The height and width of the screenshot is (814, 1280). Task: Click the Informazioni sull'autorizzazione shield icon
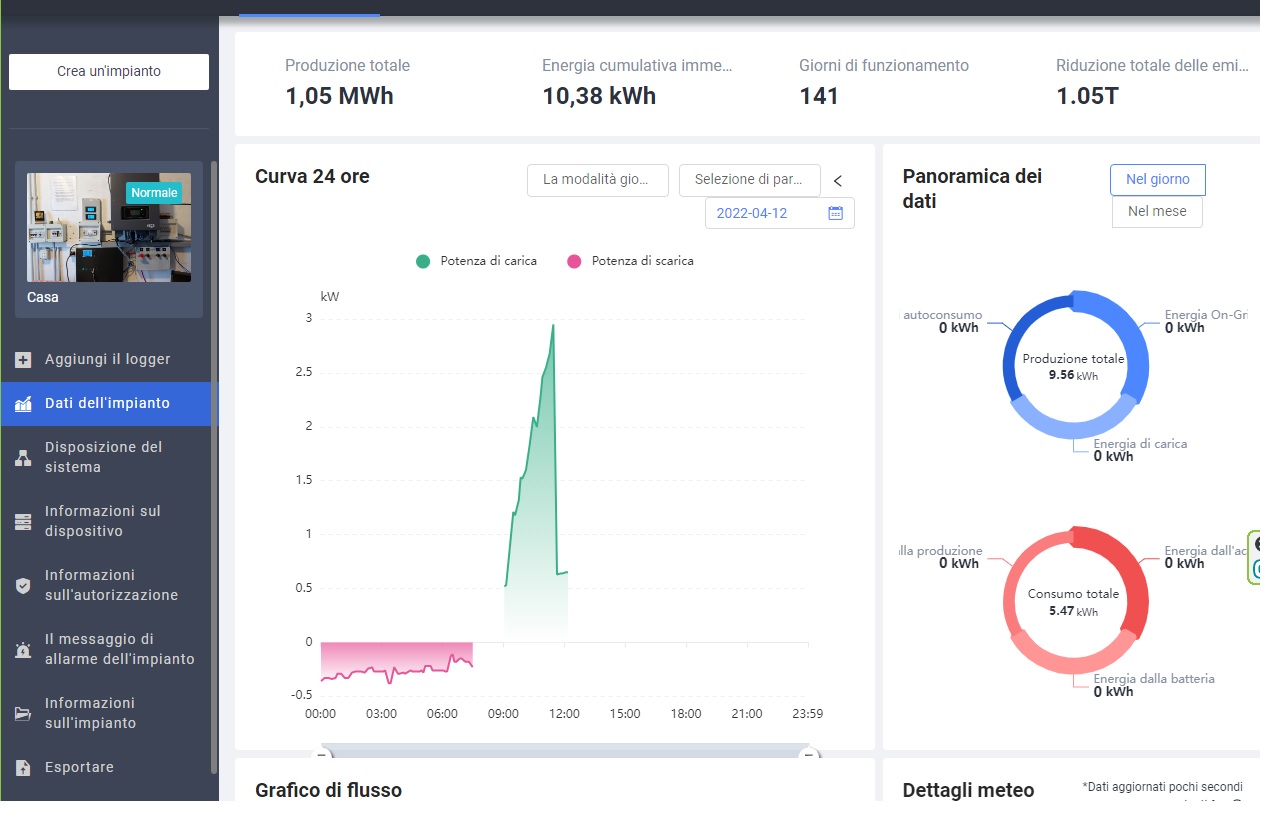click(23, 586)
